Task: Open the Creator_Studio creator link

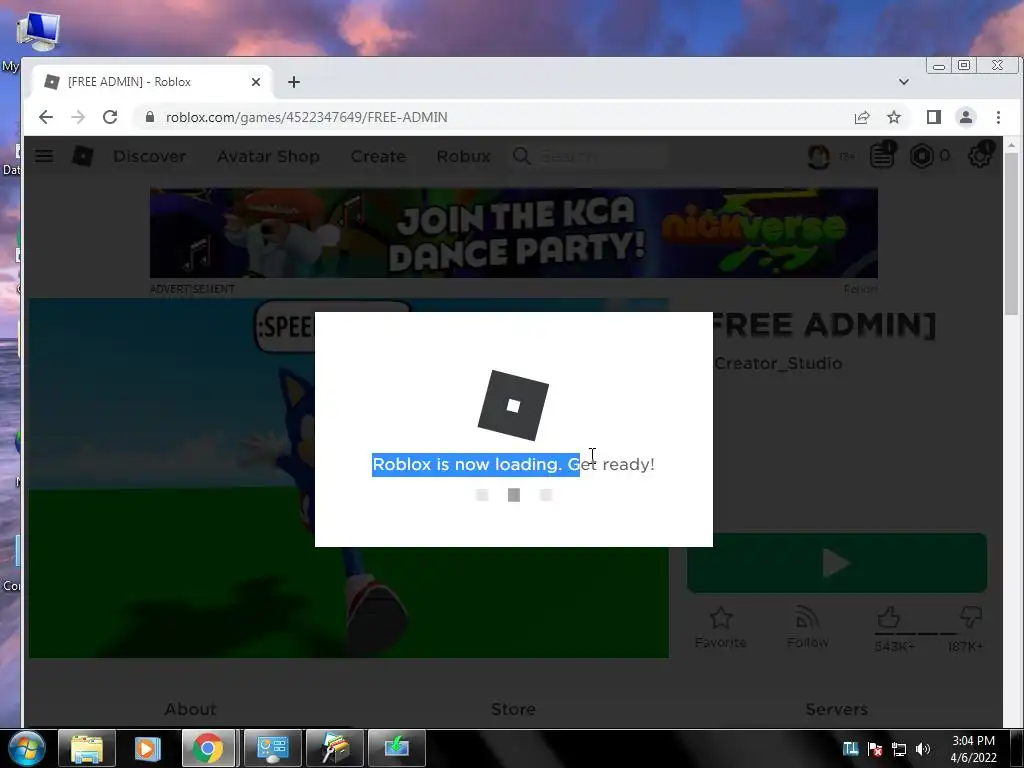Action: point(778,363)
